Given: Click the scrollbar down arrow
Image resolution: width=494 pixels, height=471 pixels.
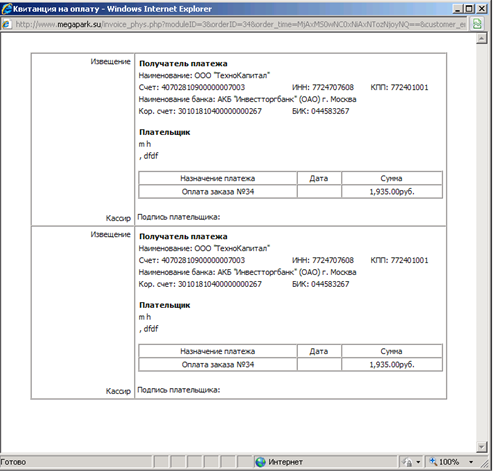Looking at the screenshot, I should tap(482, 447).
